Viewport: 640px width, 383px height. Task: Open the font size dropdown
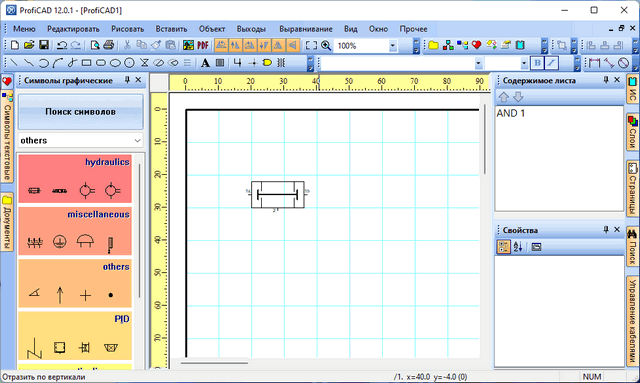click(524, 63)
